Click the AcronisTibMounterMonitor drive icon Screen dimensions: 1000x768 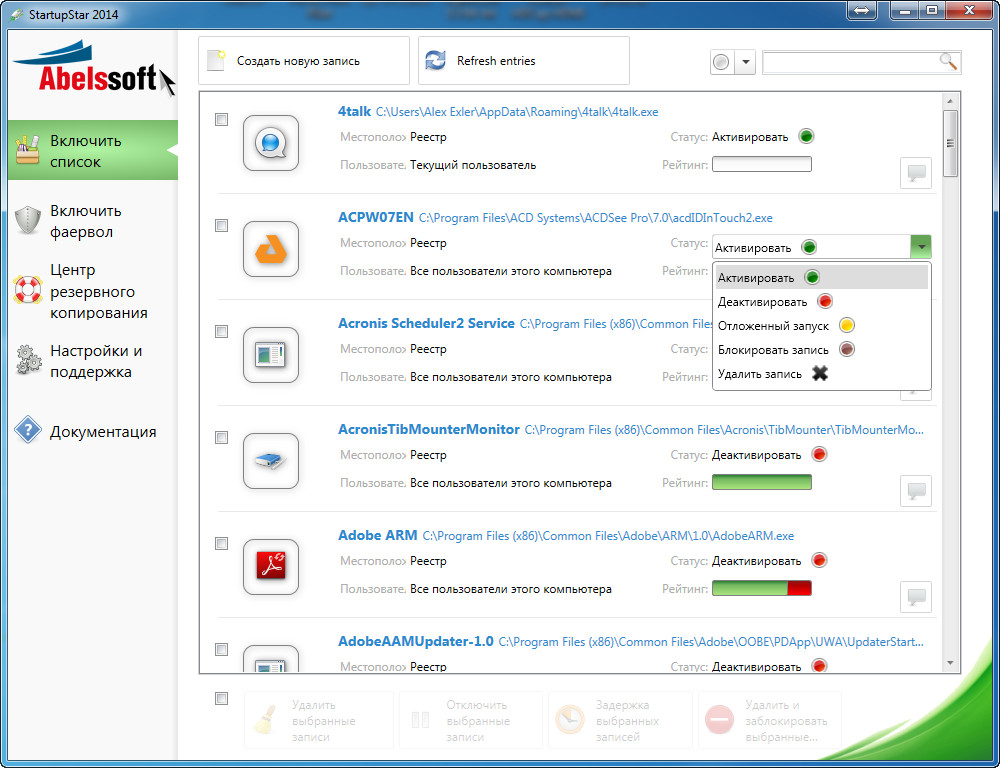[x=271, y=461]
